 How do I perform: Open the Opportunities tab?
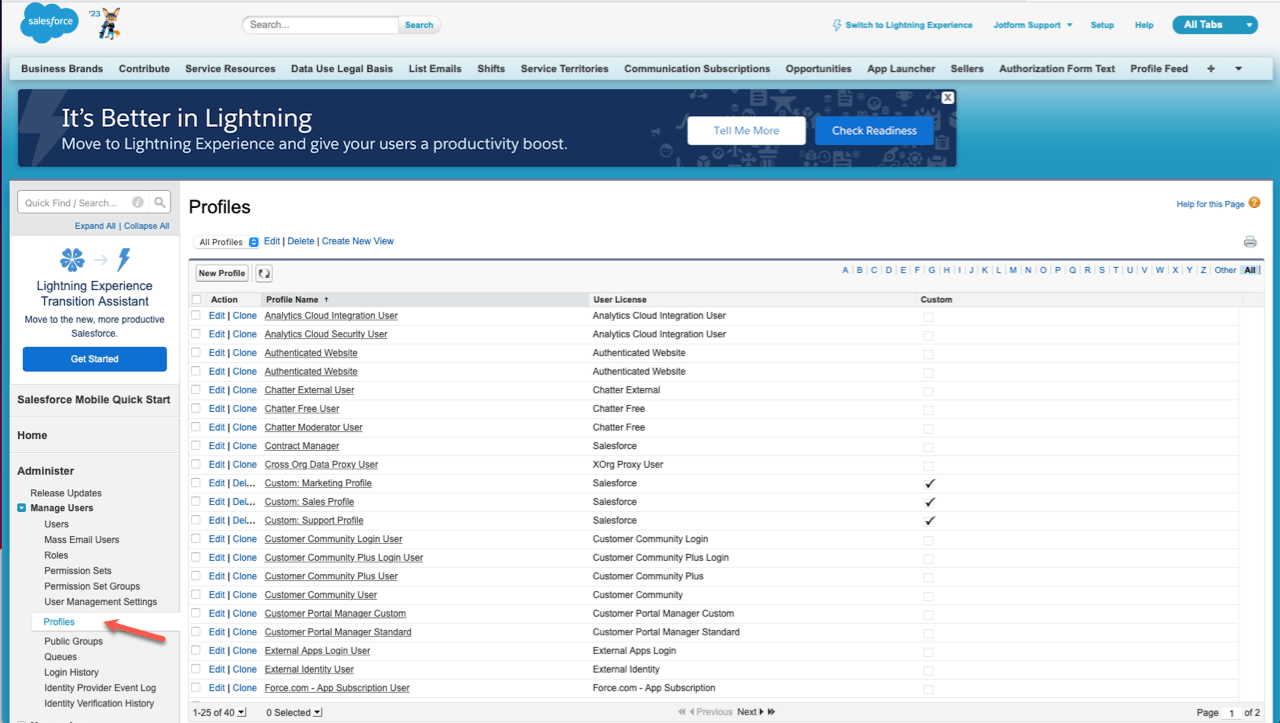pyautogui.click(x=818, y=69)
